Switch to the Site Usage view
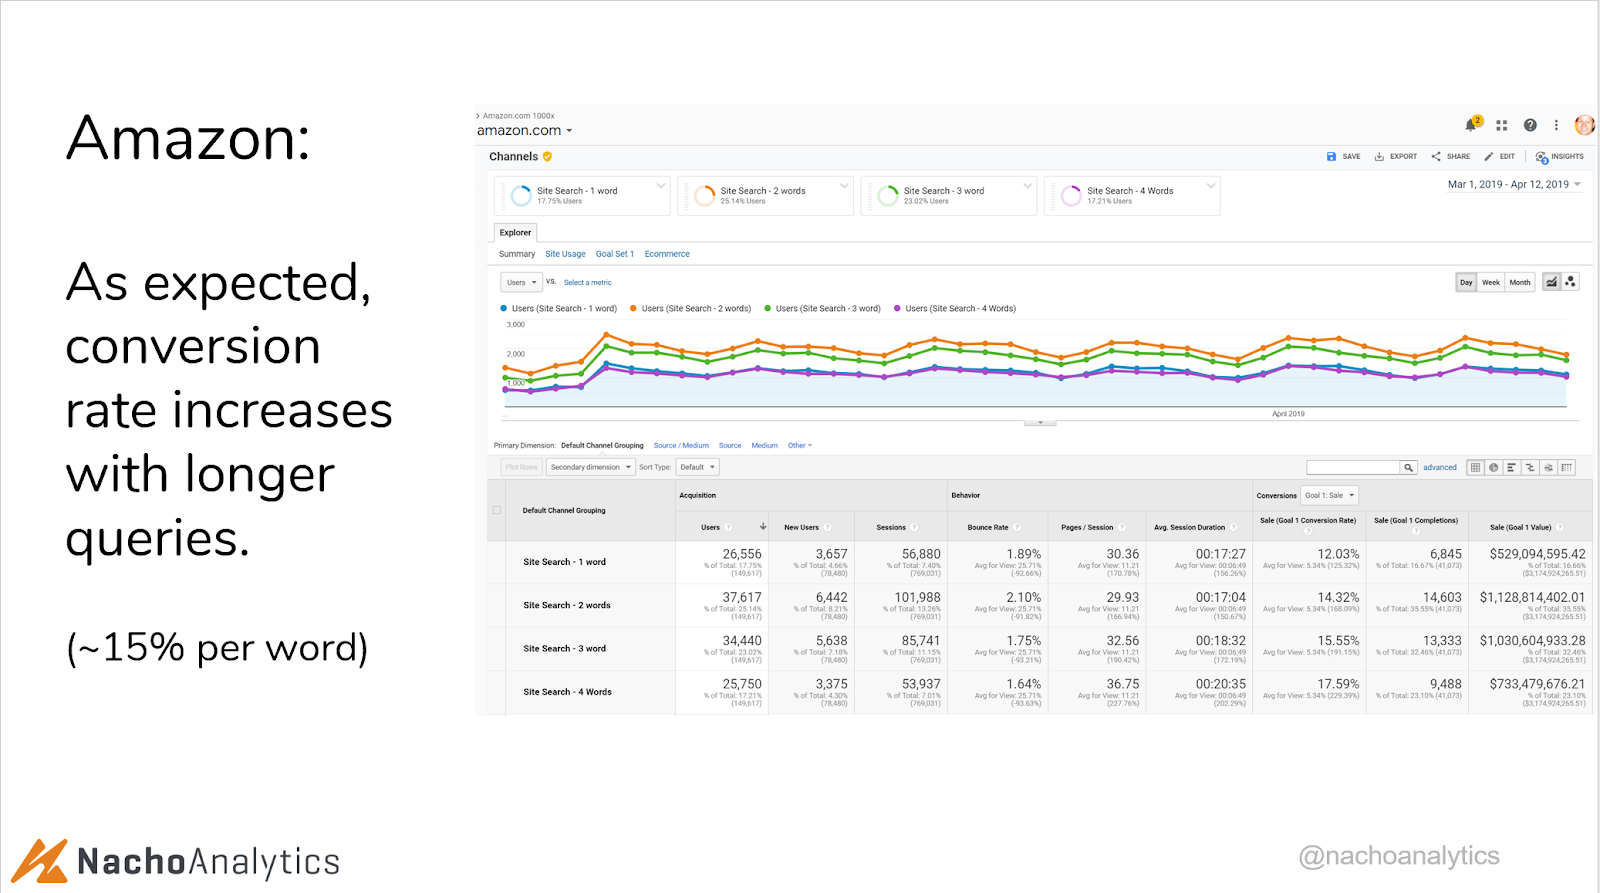This screenshot has width=1600, height=893. click(565, 254)
